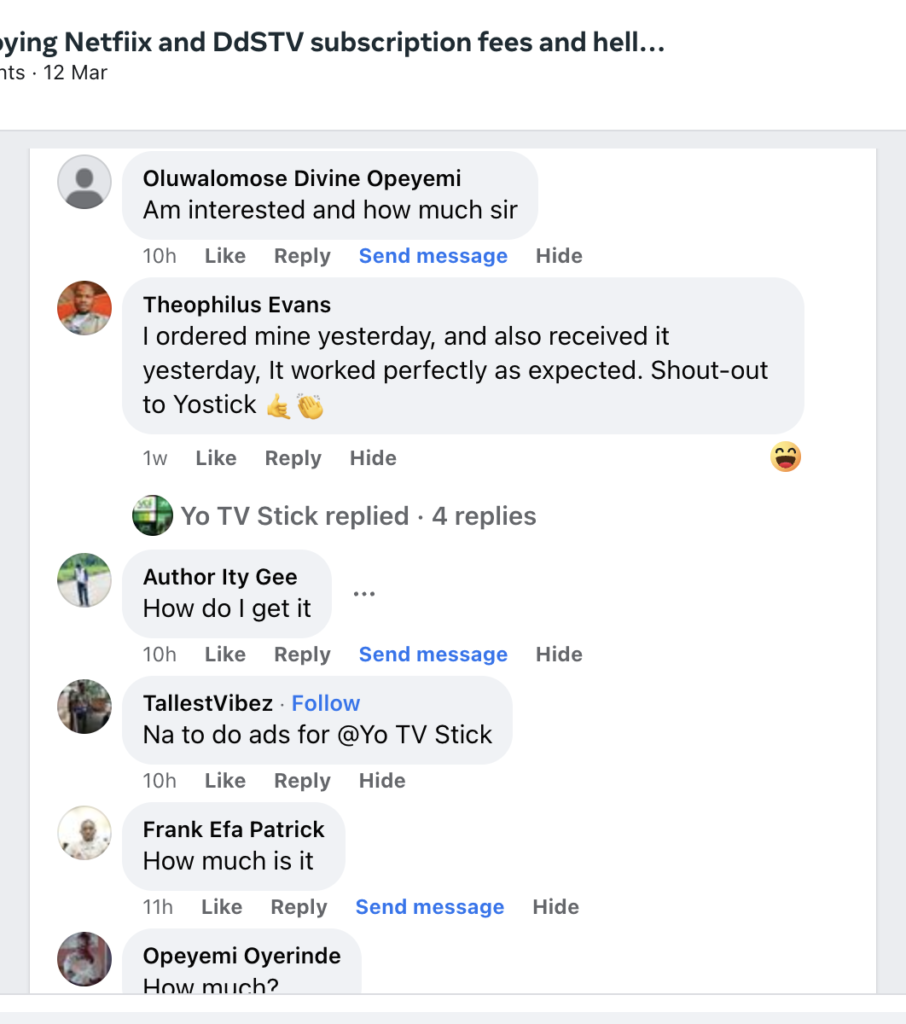
Task: Click the laughing reaction emoji
Action: point(786,458)
